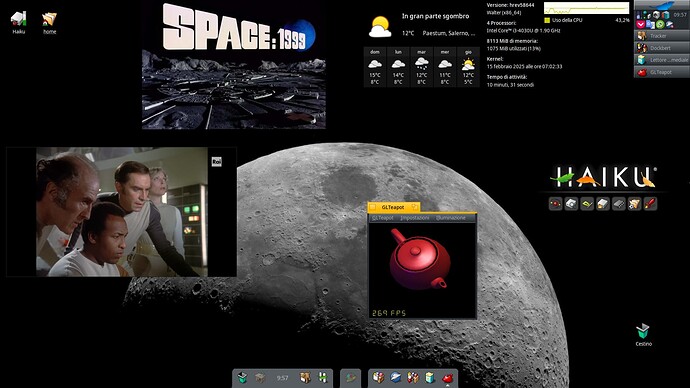Click the green circle tray icon in the Deskbar
The image size is (690, 388).
tap(660, 25)
